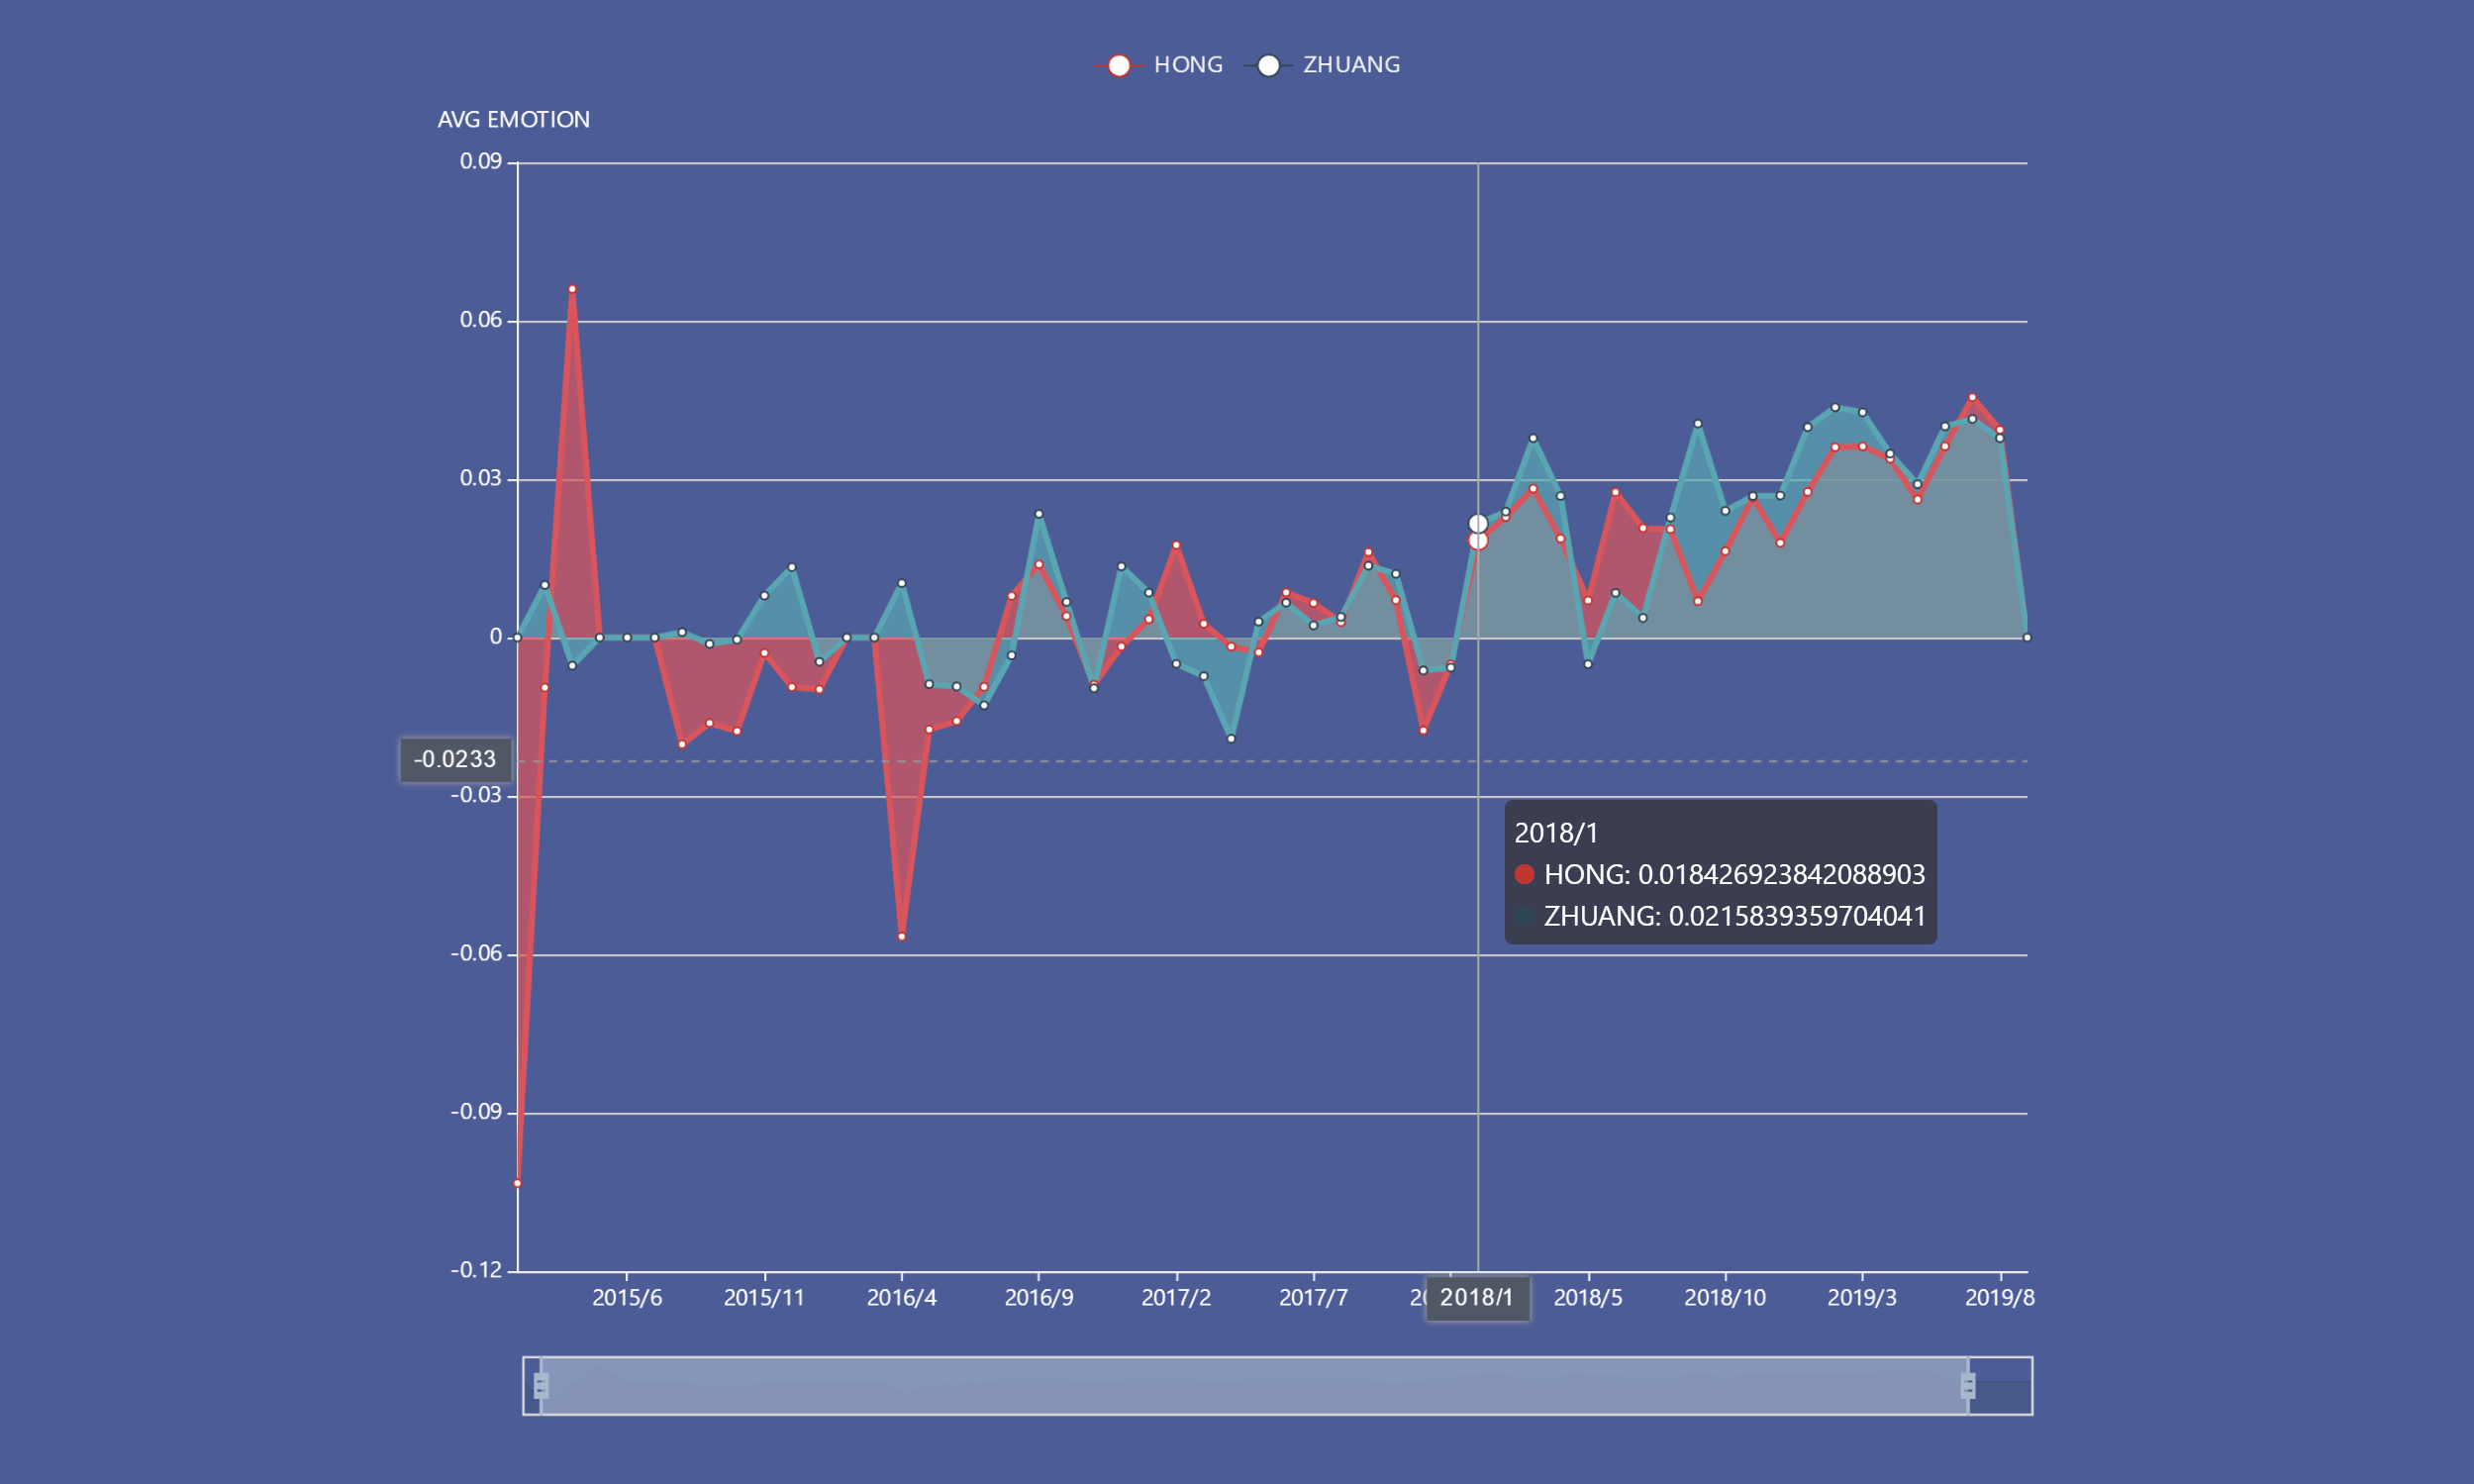The image size is (2474, 1484).
Task: Toggle the HONG series legend marker
Action: coord(1119,65)
